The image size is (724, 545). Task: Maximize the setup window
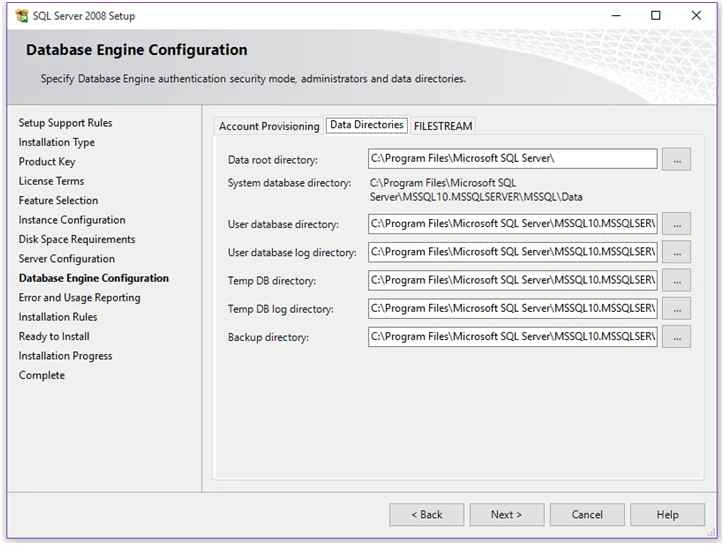[655, 16]
